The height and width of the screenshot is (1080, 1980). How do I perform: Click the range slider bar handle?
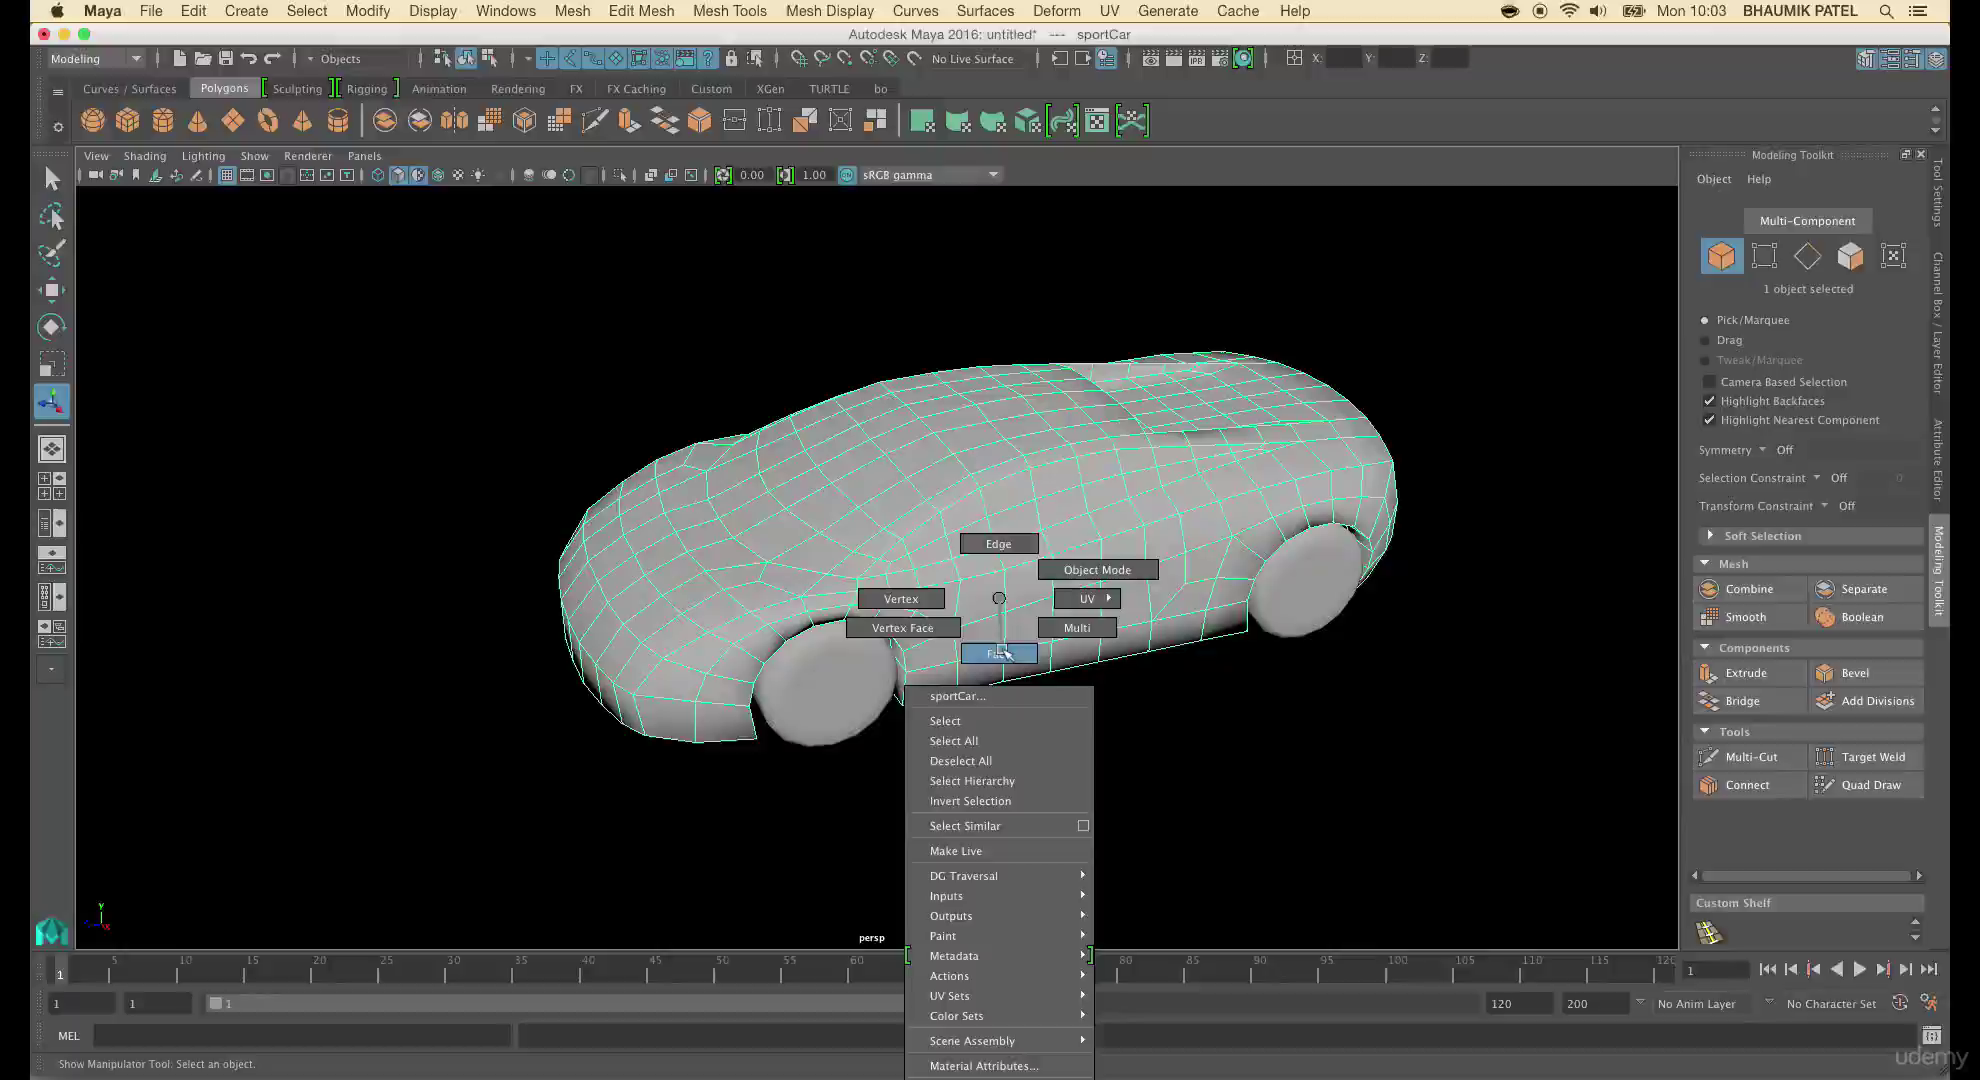coord(215,1003)
